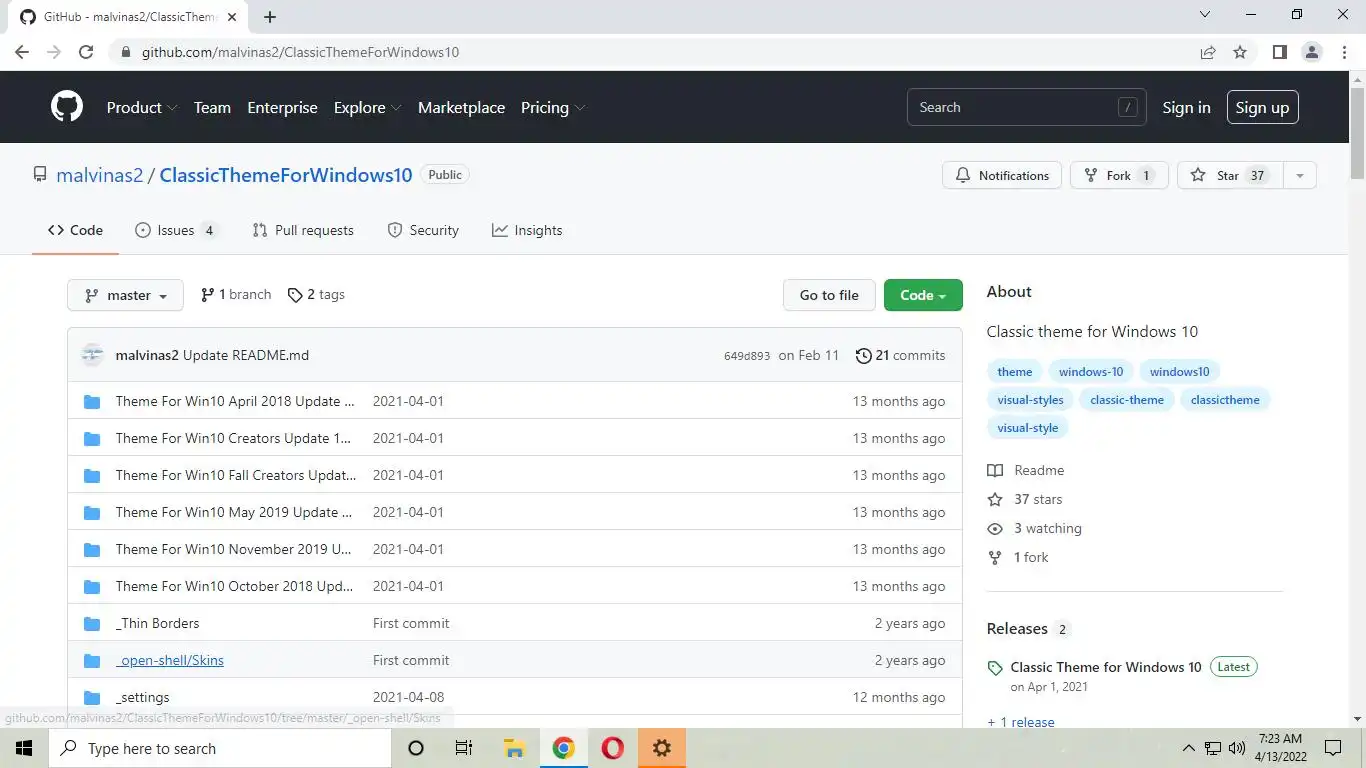Click the Go to file button
Image resolution: width=1366 pixels, height=768 pixels.
[829, 295]
